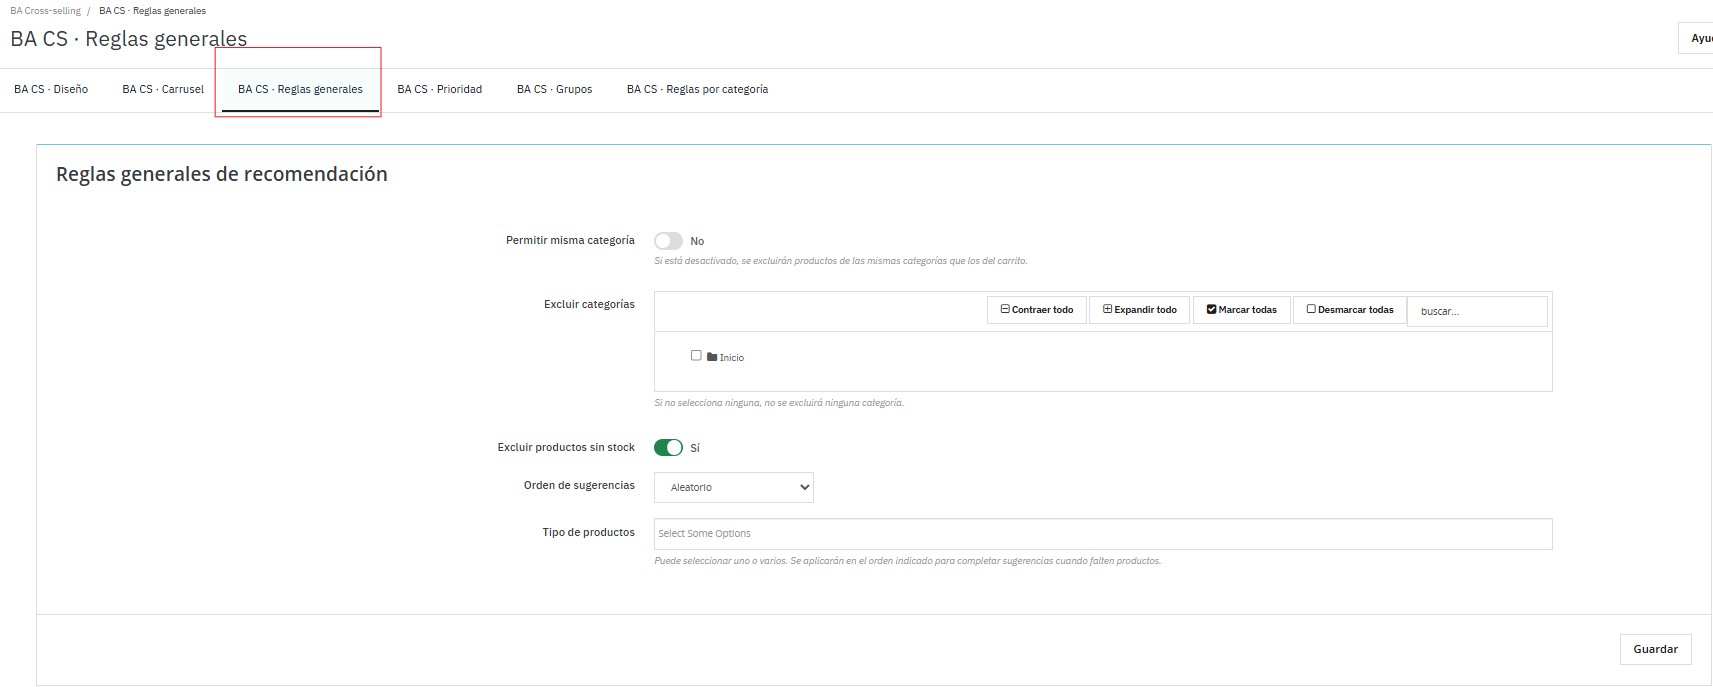Click the BA Cross-selling breadcrumb link
The image size is (1713, 687).
coord(45,11)
